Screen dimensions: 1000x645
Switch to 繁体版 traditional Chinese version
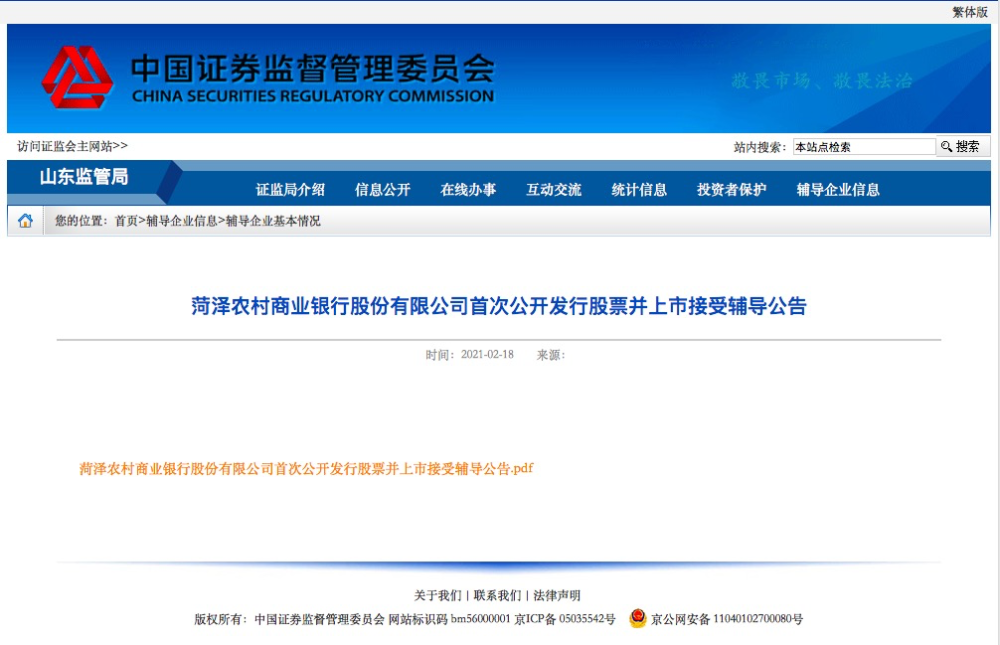969,12
